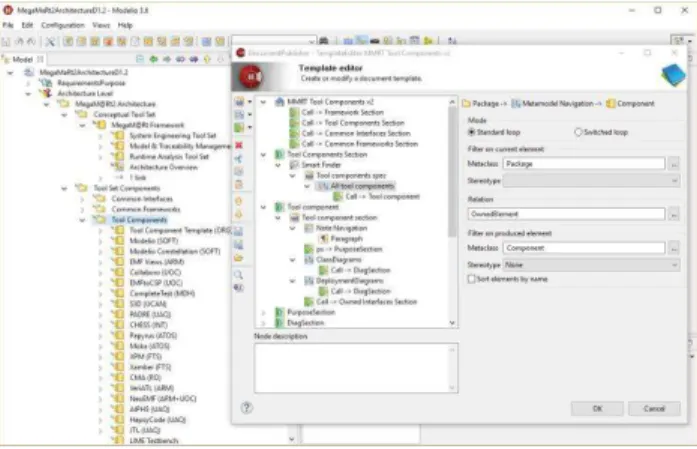This screenshot has height=449, width=697.
Task: Choose the Switched loop radio button
Action: pyautogui.click(x=578, y=132)
